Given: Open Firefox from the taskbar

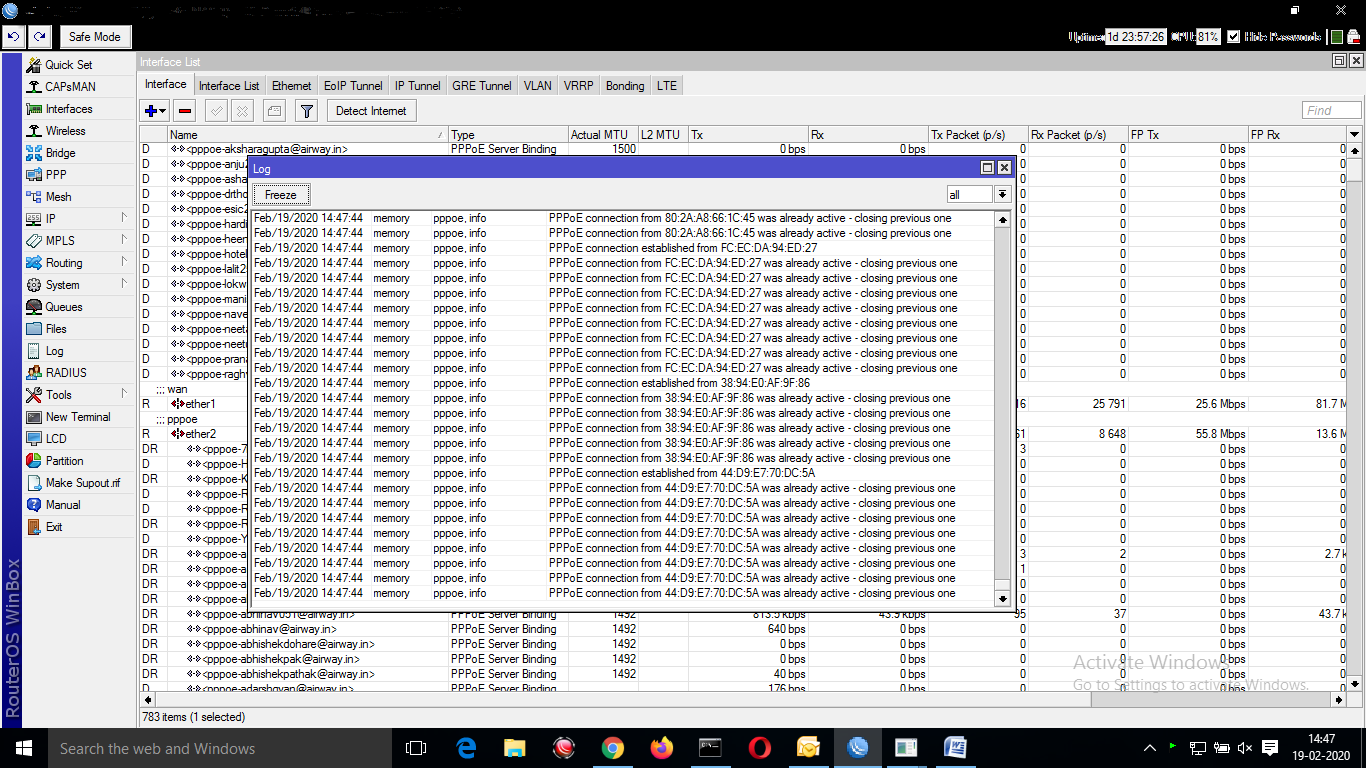Looking at the screenshot, I should point(662,748).
